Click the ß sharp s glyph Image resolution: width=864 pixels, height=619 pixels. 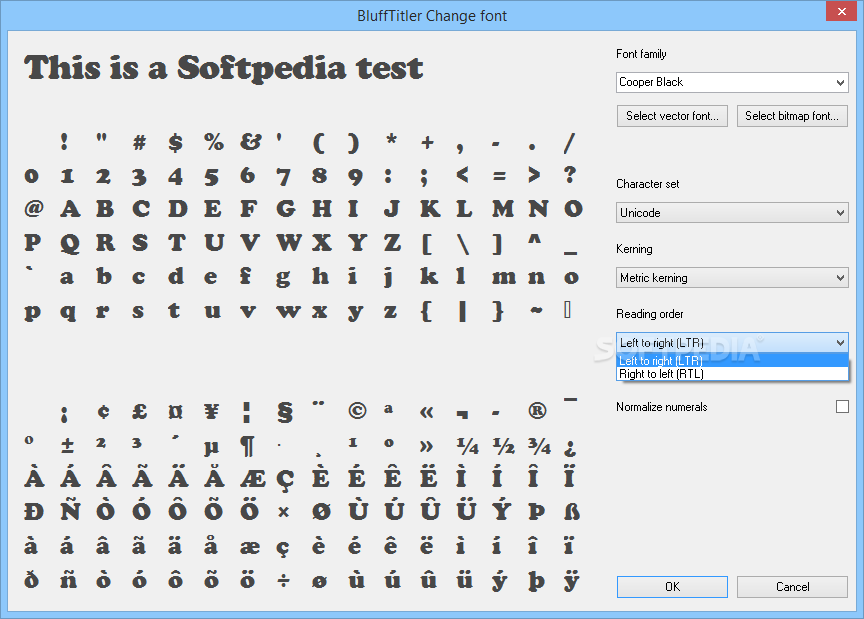tap(571, 512)
